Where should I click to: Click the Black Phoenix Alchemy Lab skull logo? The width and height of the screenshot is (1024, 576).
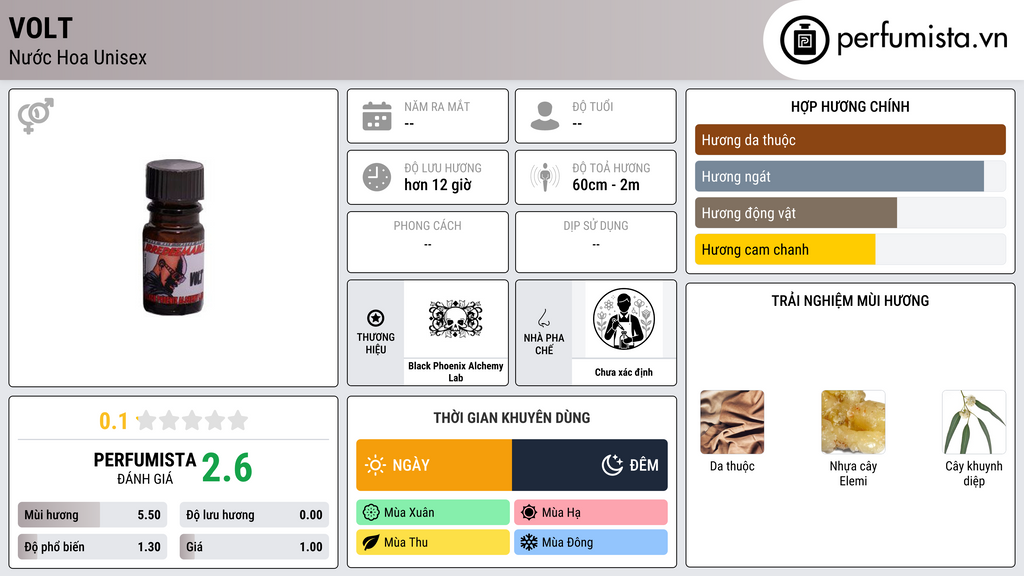coord(455,319)
